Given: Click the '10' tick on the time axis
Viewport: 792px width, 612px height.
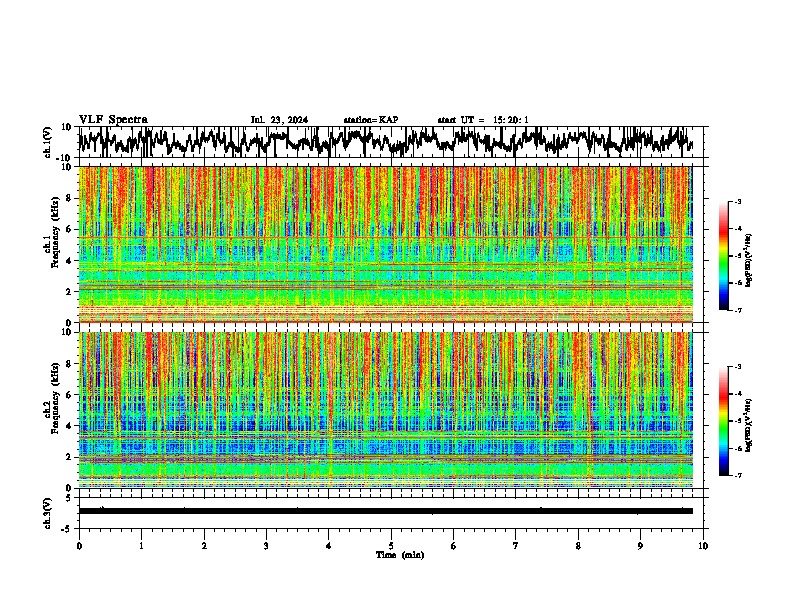Looking at the screenshot, I should tap(703, 546).
